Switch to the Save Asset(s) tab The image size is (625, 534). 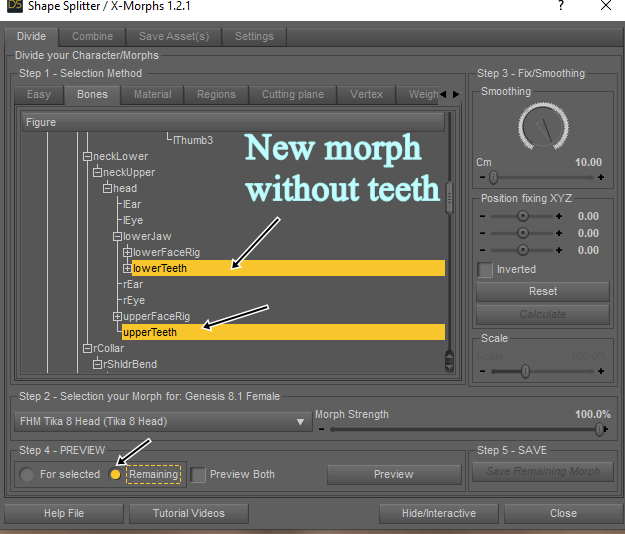[174, 36]
